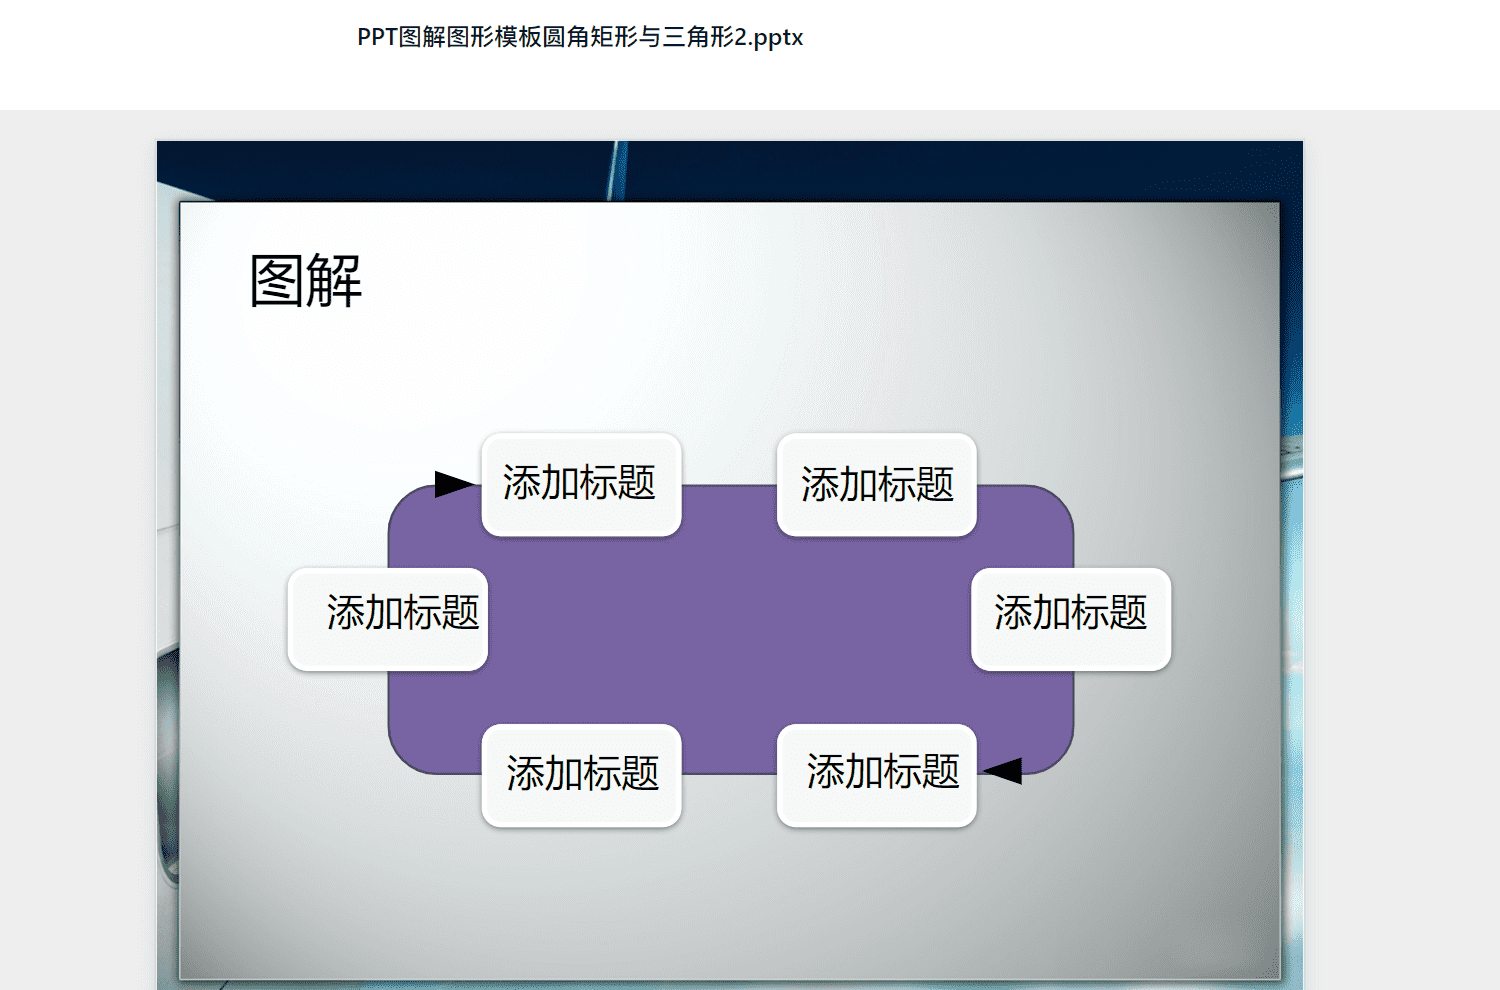Click the black arrowhead pointing at the top-left box
Viewport: 1500px width, 990px height.
455,484
